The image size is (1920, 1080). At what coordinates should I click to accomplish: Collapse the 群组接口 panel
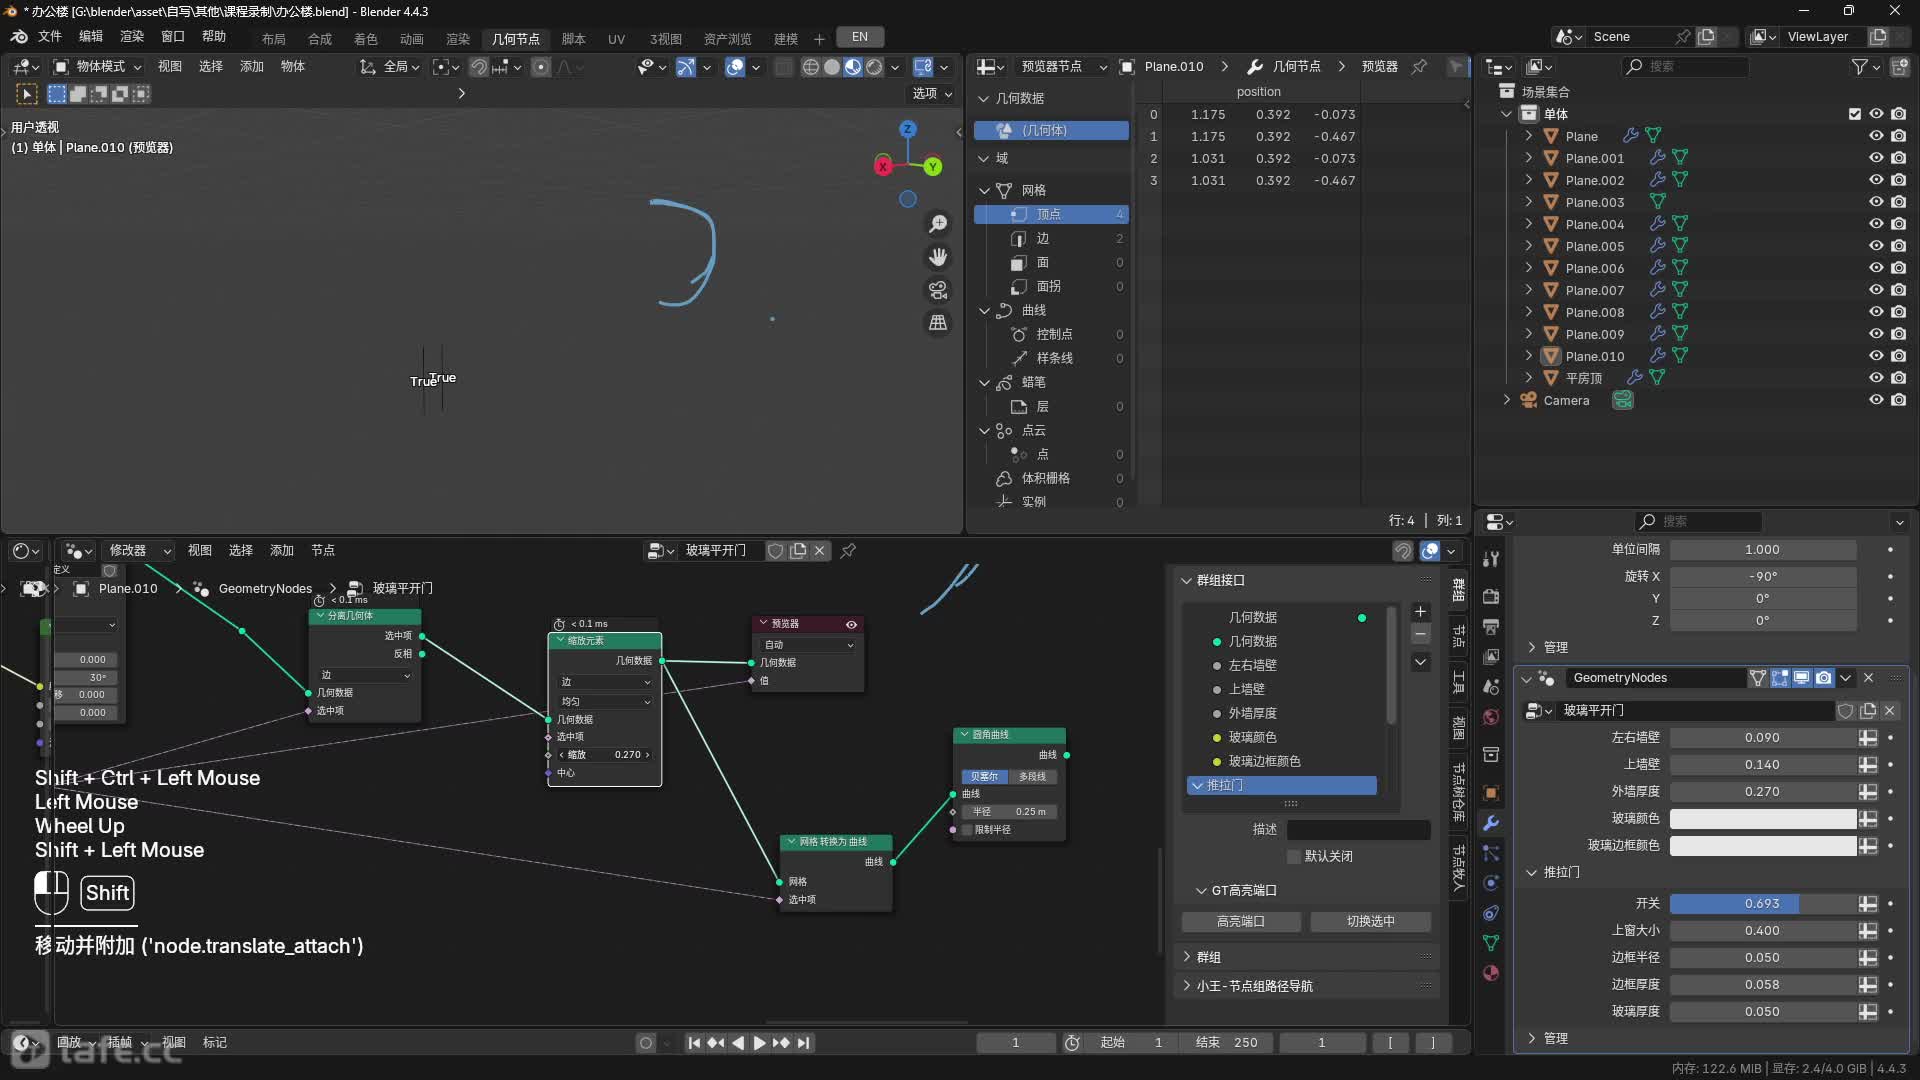coord(1187,581)
